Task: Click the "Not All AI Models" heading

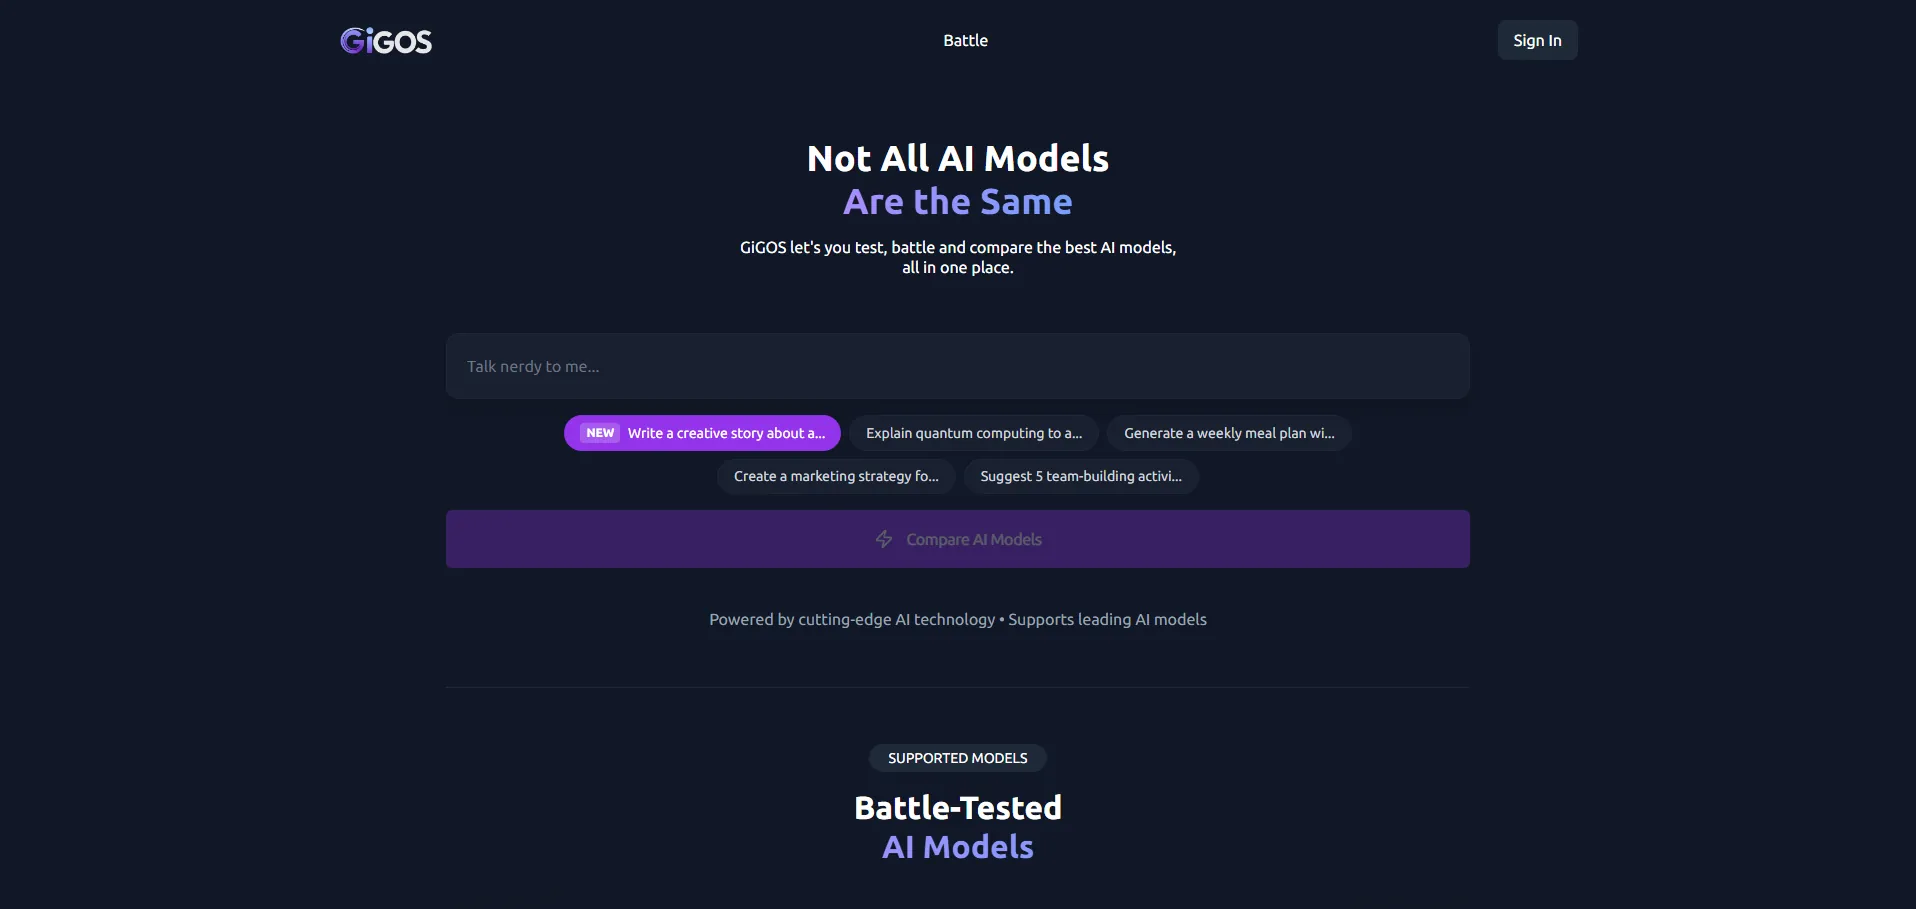Action: pyautogui.click(x=957, y=158)
